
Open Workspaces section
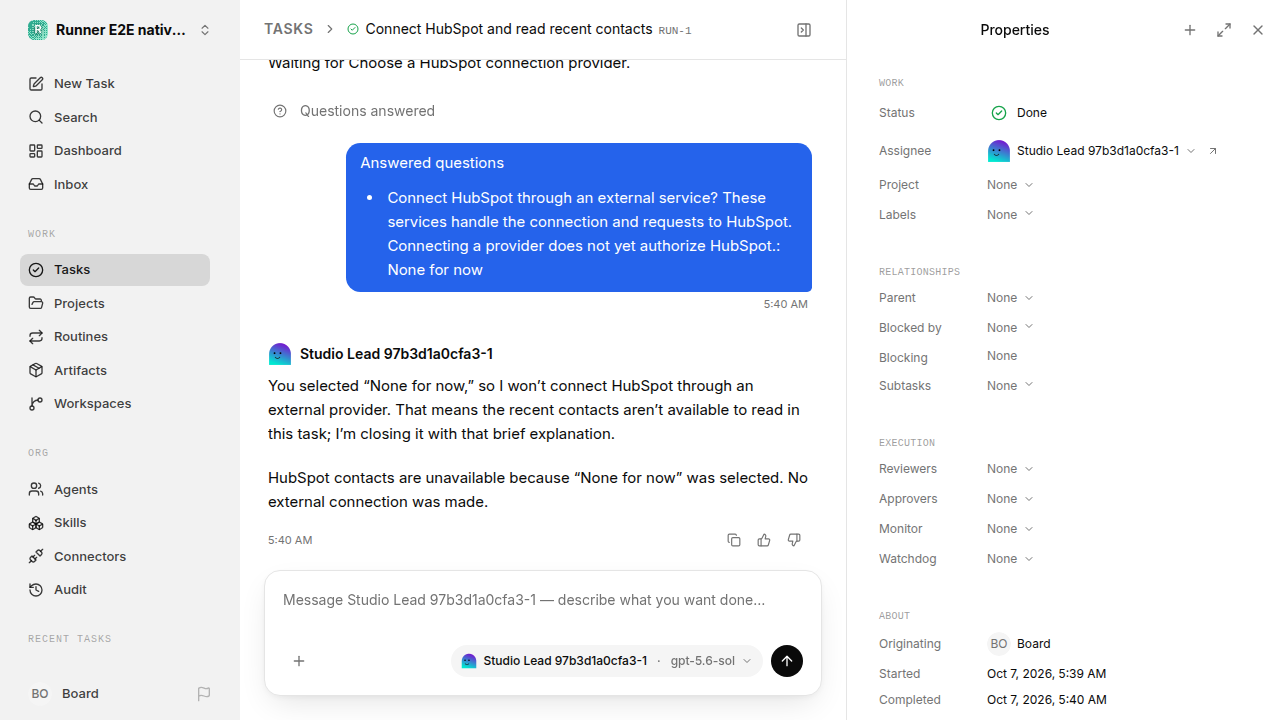[115, 404]
